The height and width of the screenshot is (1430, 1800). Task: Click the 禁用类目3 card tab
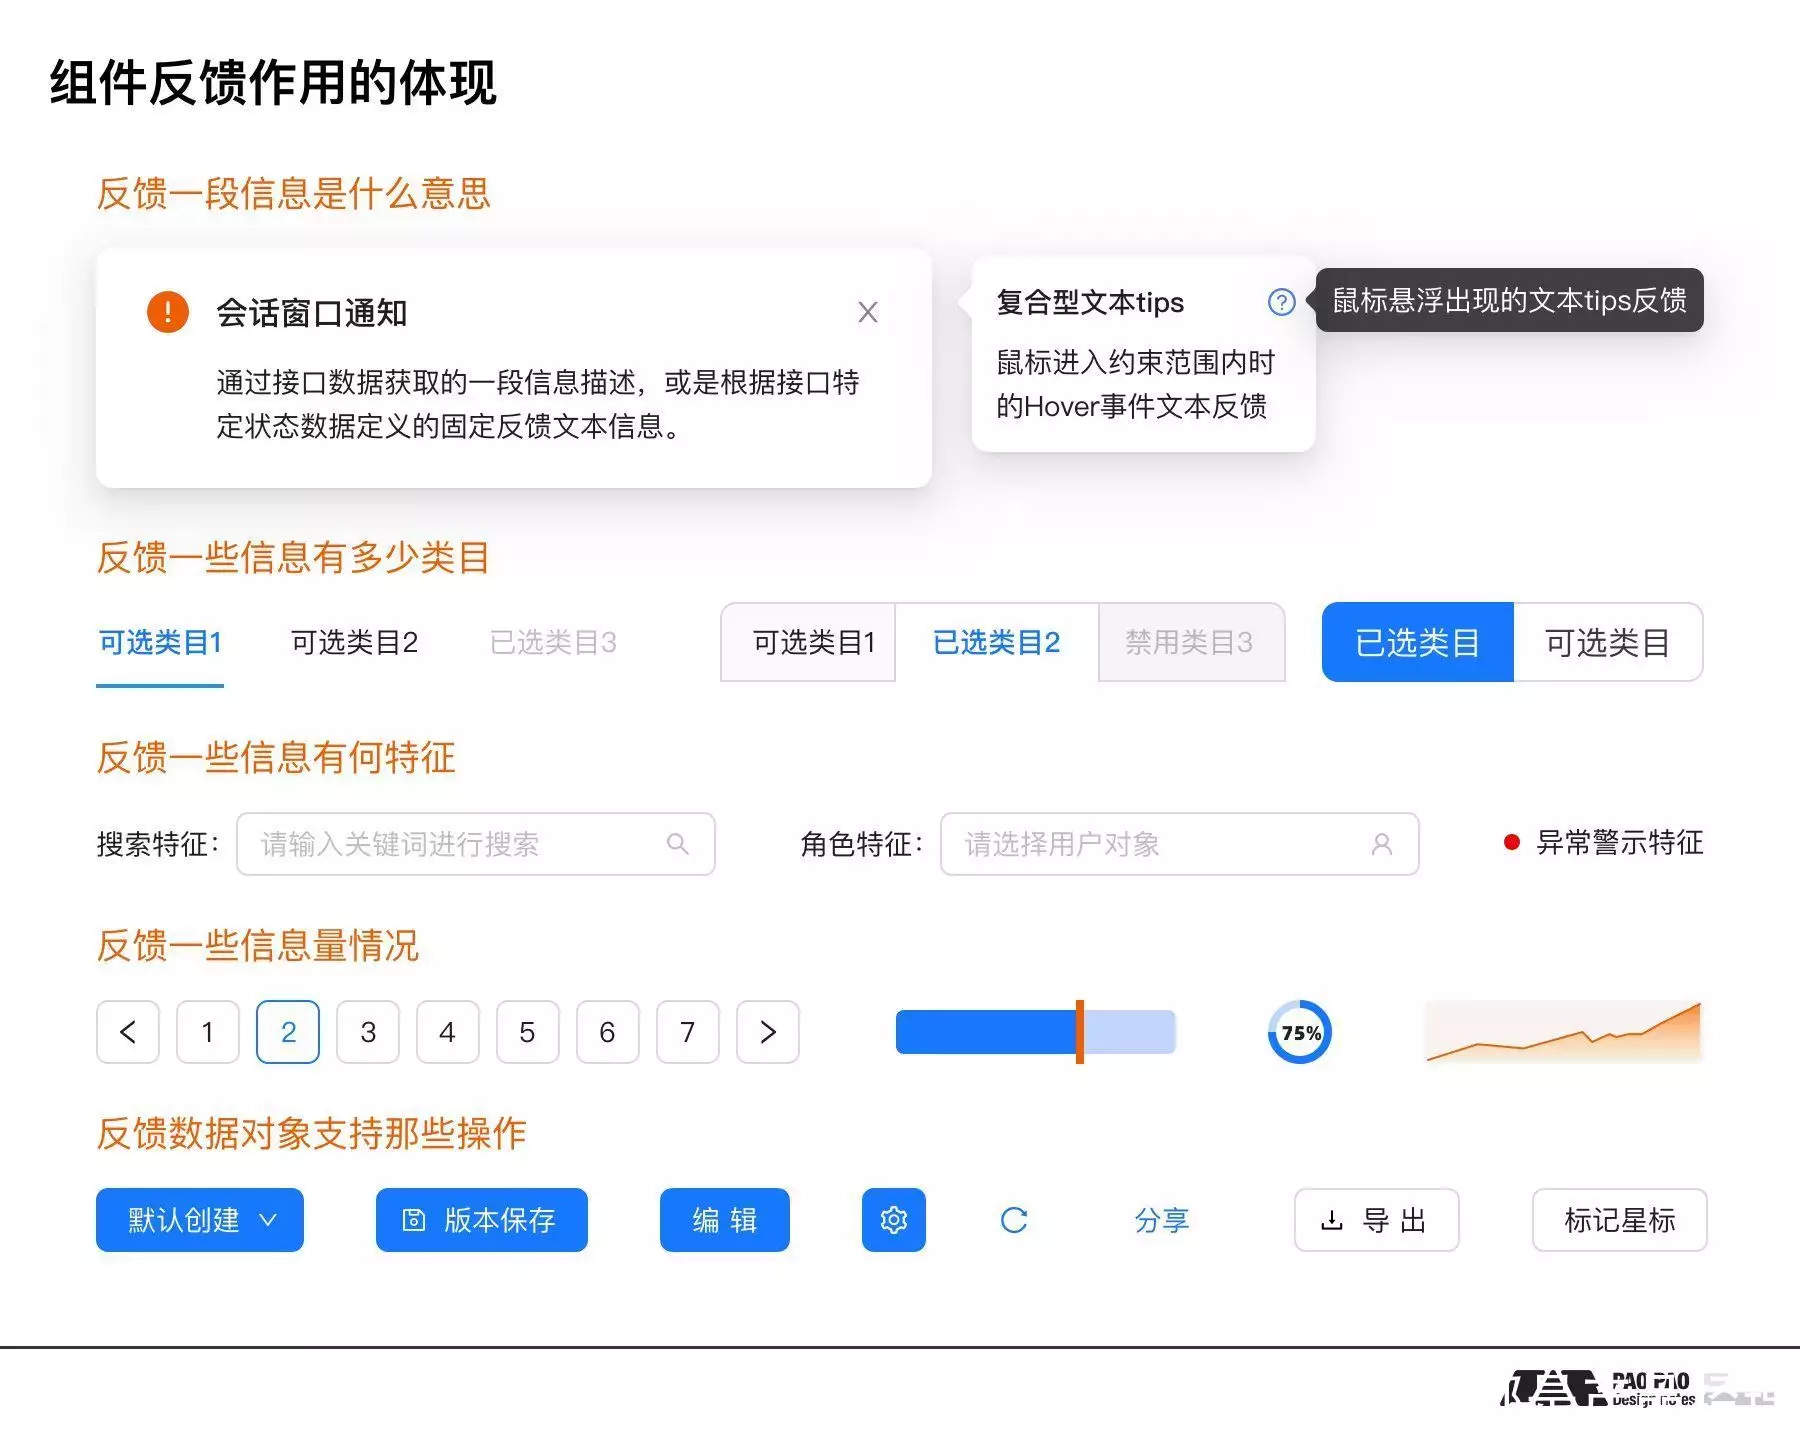1190,642
